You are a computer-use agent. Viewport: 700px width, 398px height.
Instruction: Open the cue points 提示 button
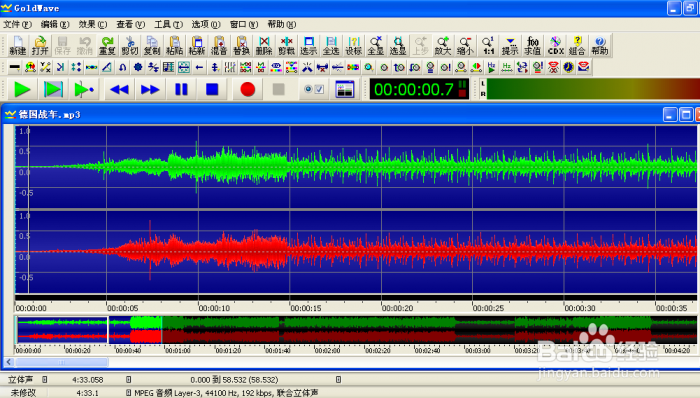click(x=510, y=46)
